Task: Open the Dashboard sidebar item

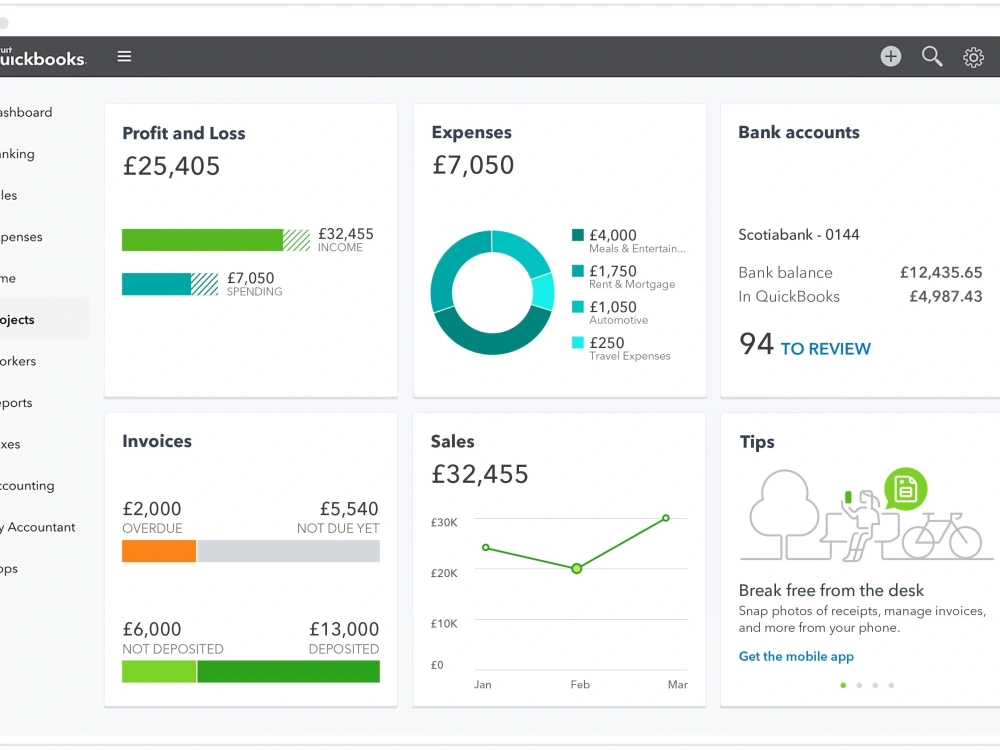Action: click(x=26, y=112)
